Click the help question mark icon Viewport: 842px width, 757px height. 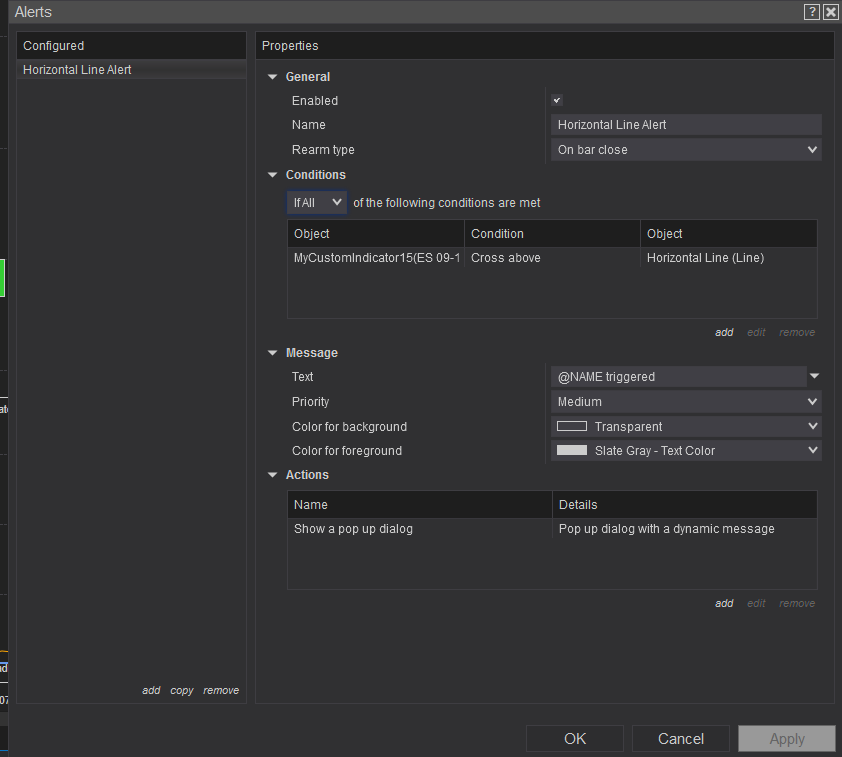(812, 12)
